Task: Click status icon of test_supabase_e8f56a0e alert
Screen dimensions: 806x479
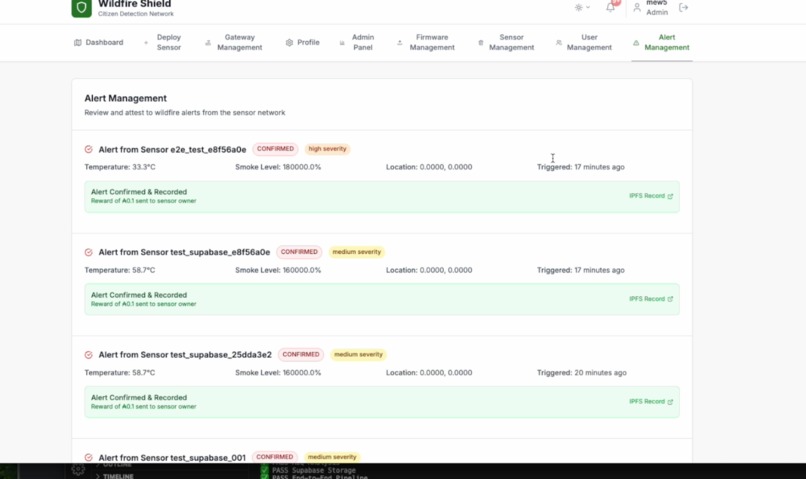Action: coord(88,252)
